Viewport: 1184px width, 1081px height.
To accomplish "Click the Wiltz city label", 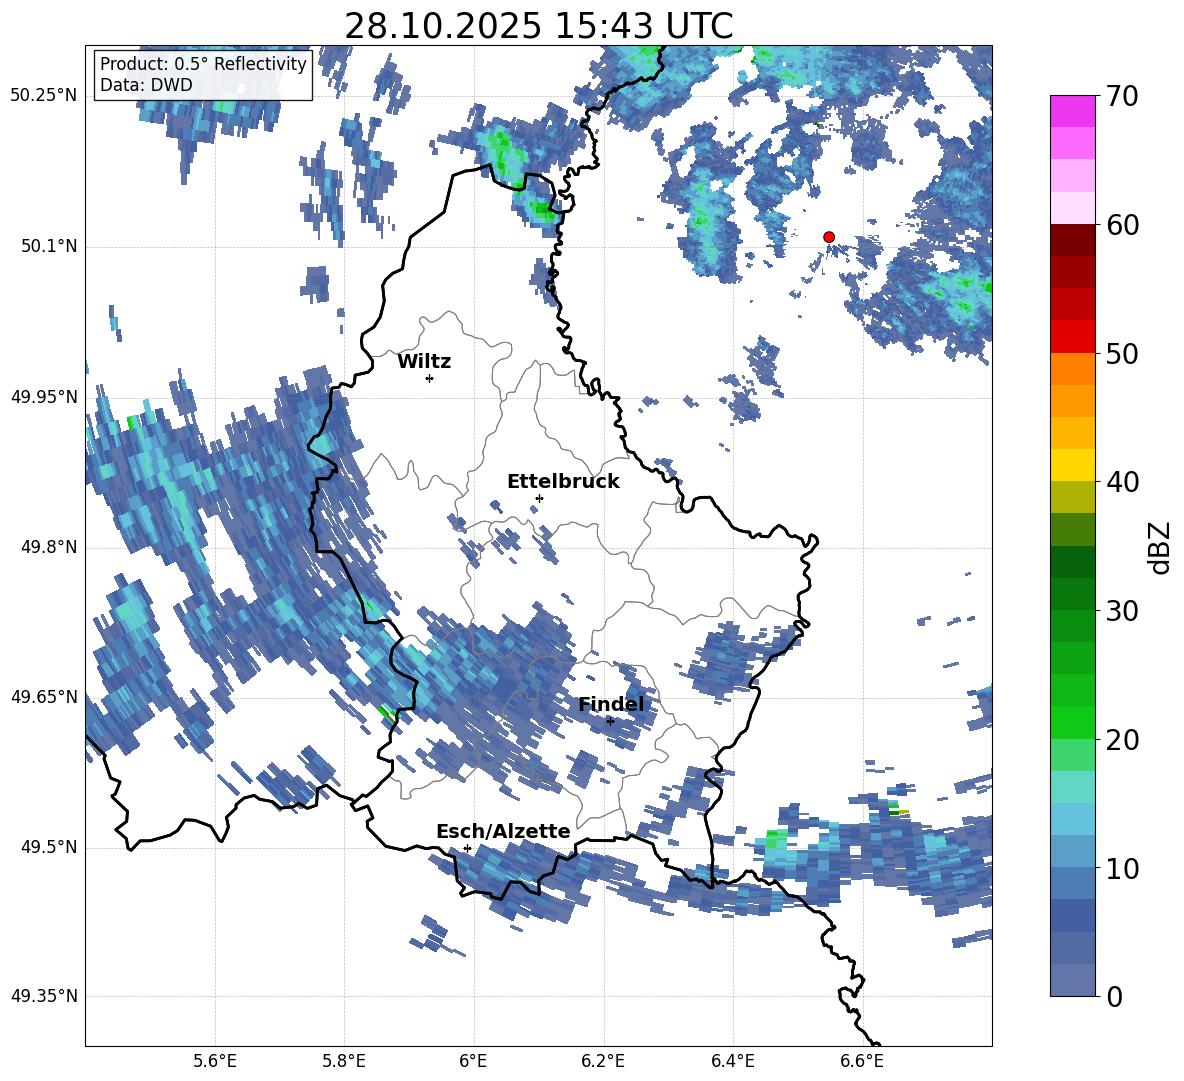I will pos(424,362).
